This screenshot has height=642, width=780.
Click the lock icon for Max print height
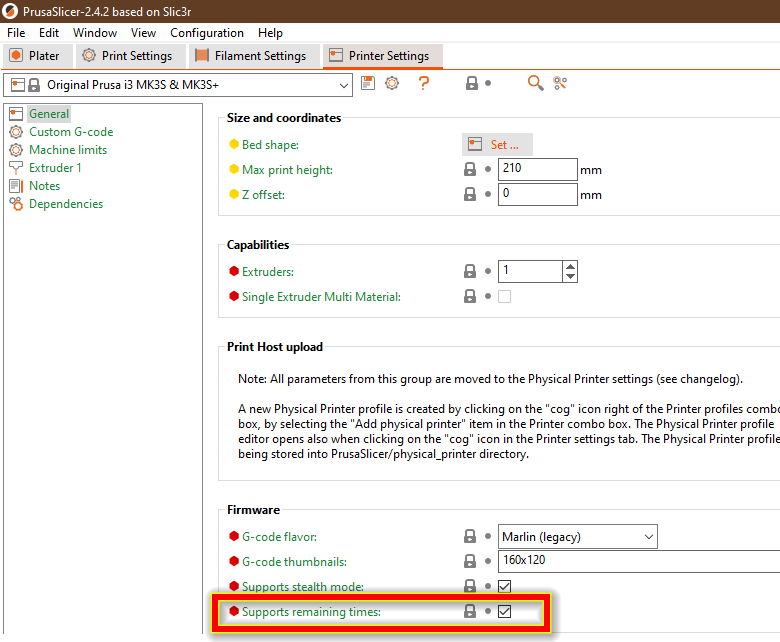pyautogui.click(x=470, y=169)
